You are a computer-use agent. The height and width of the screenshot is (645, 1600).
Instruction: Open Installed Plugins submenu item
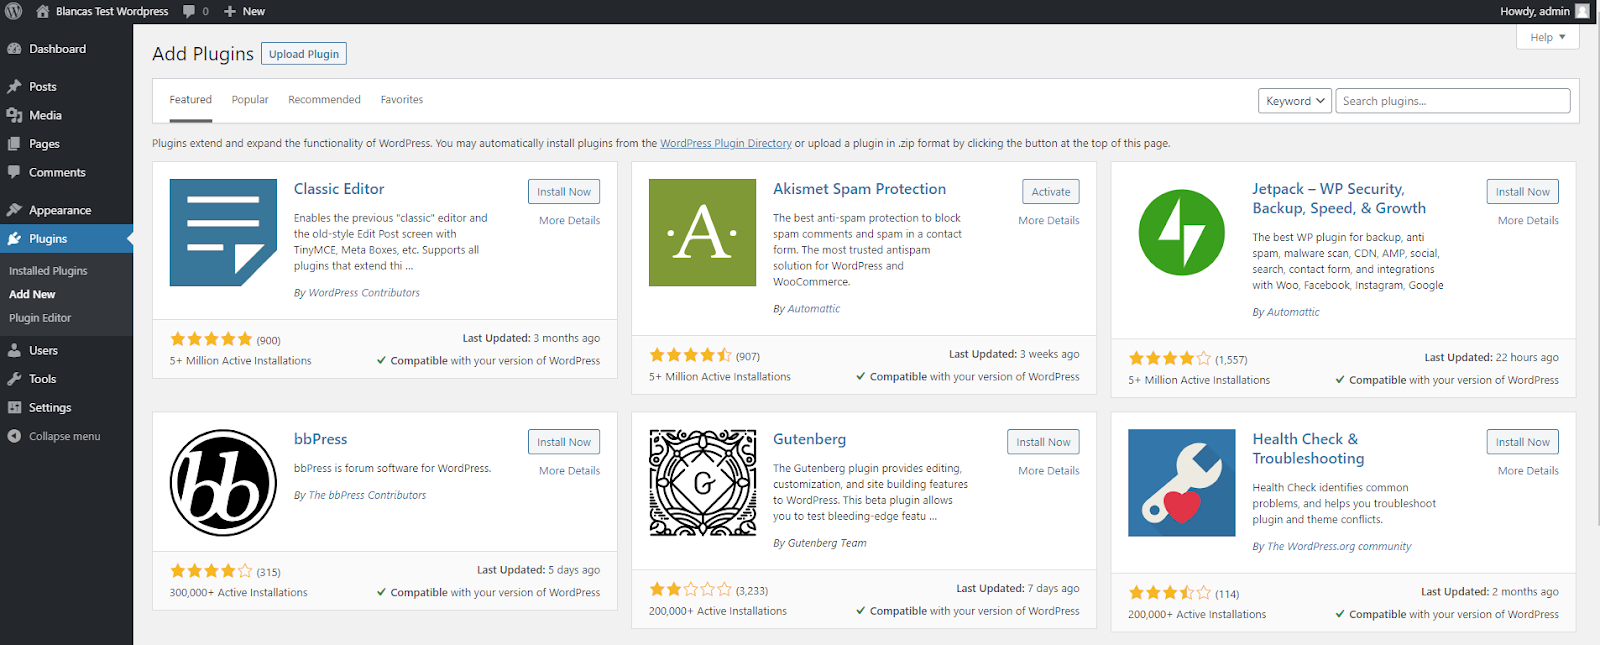(48, 271)
